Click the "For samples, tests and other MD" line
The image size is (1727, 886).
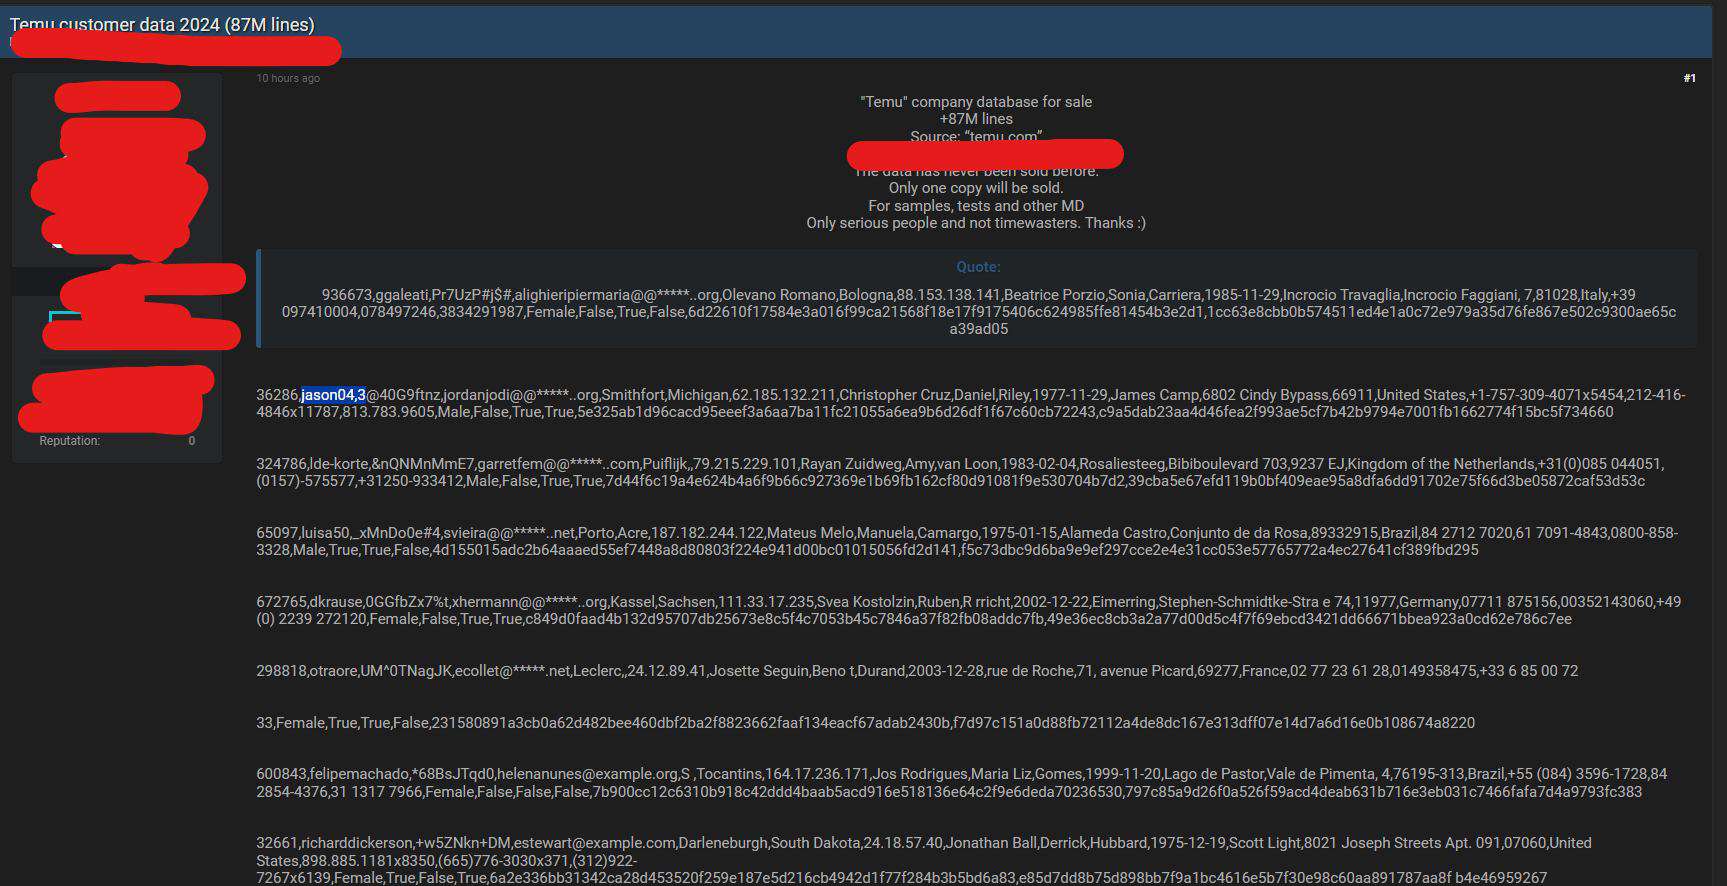975,206
